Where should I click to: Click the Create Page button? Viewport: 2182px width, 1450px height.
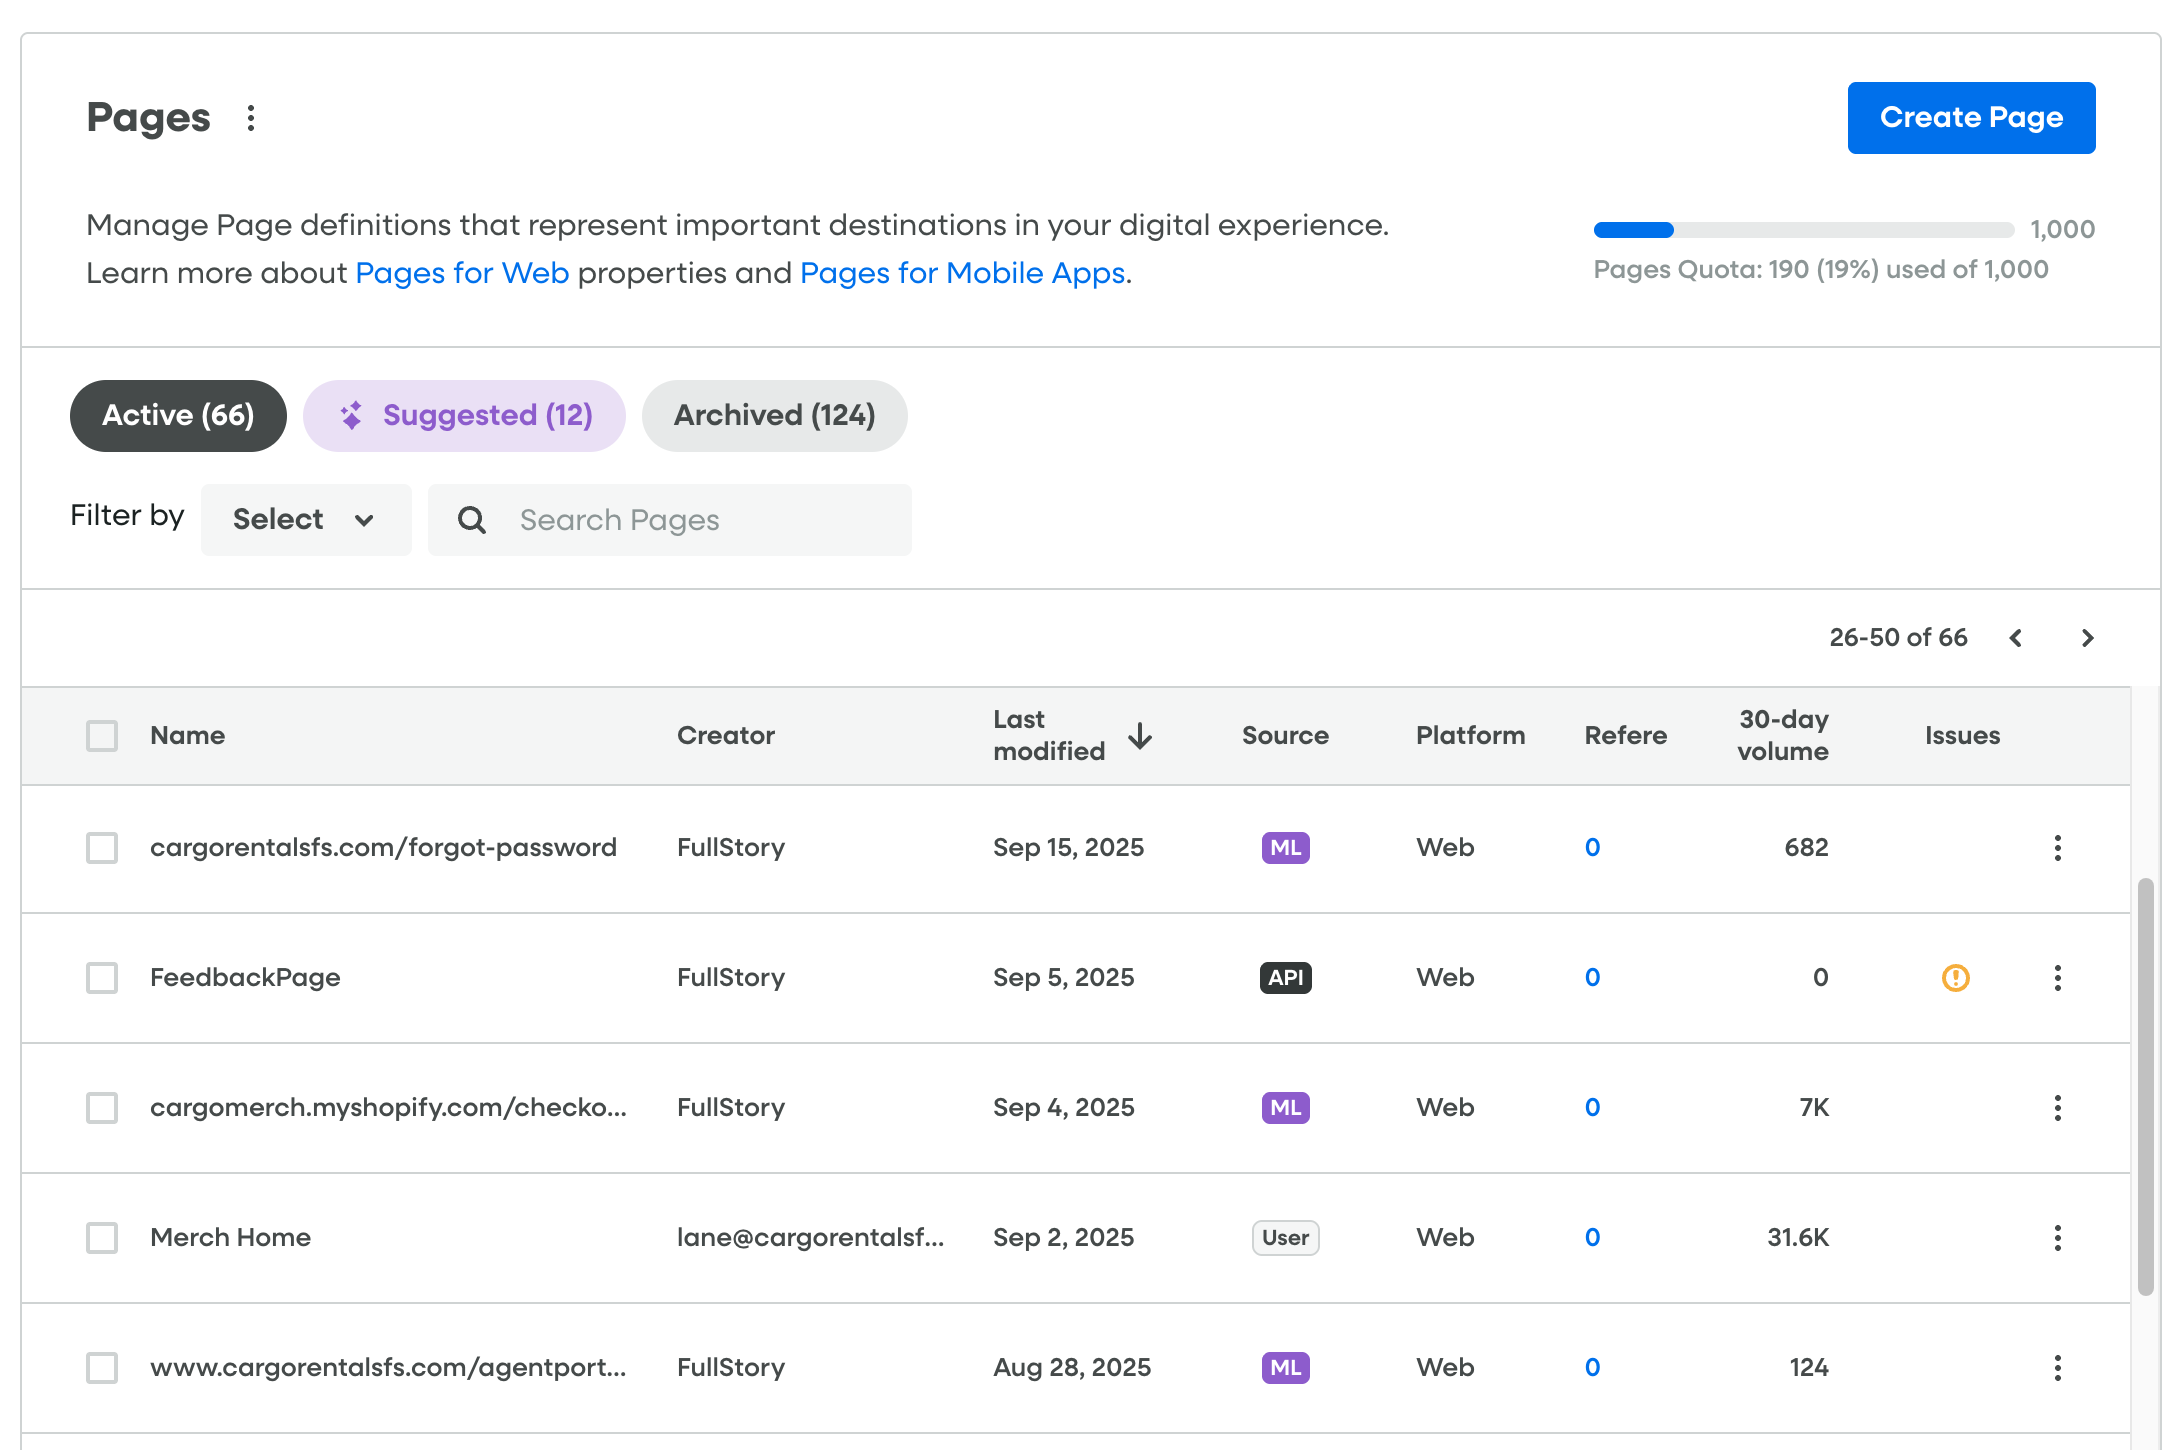point(1970,118)
